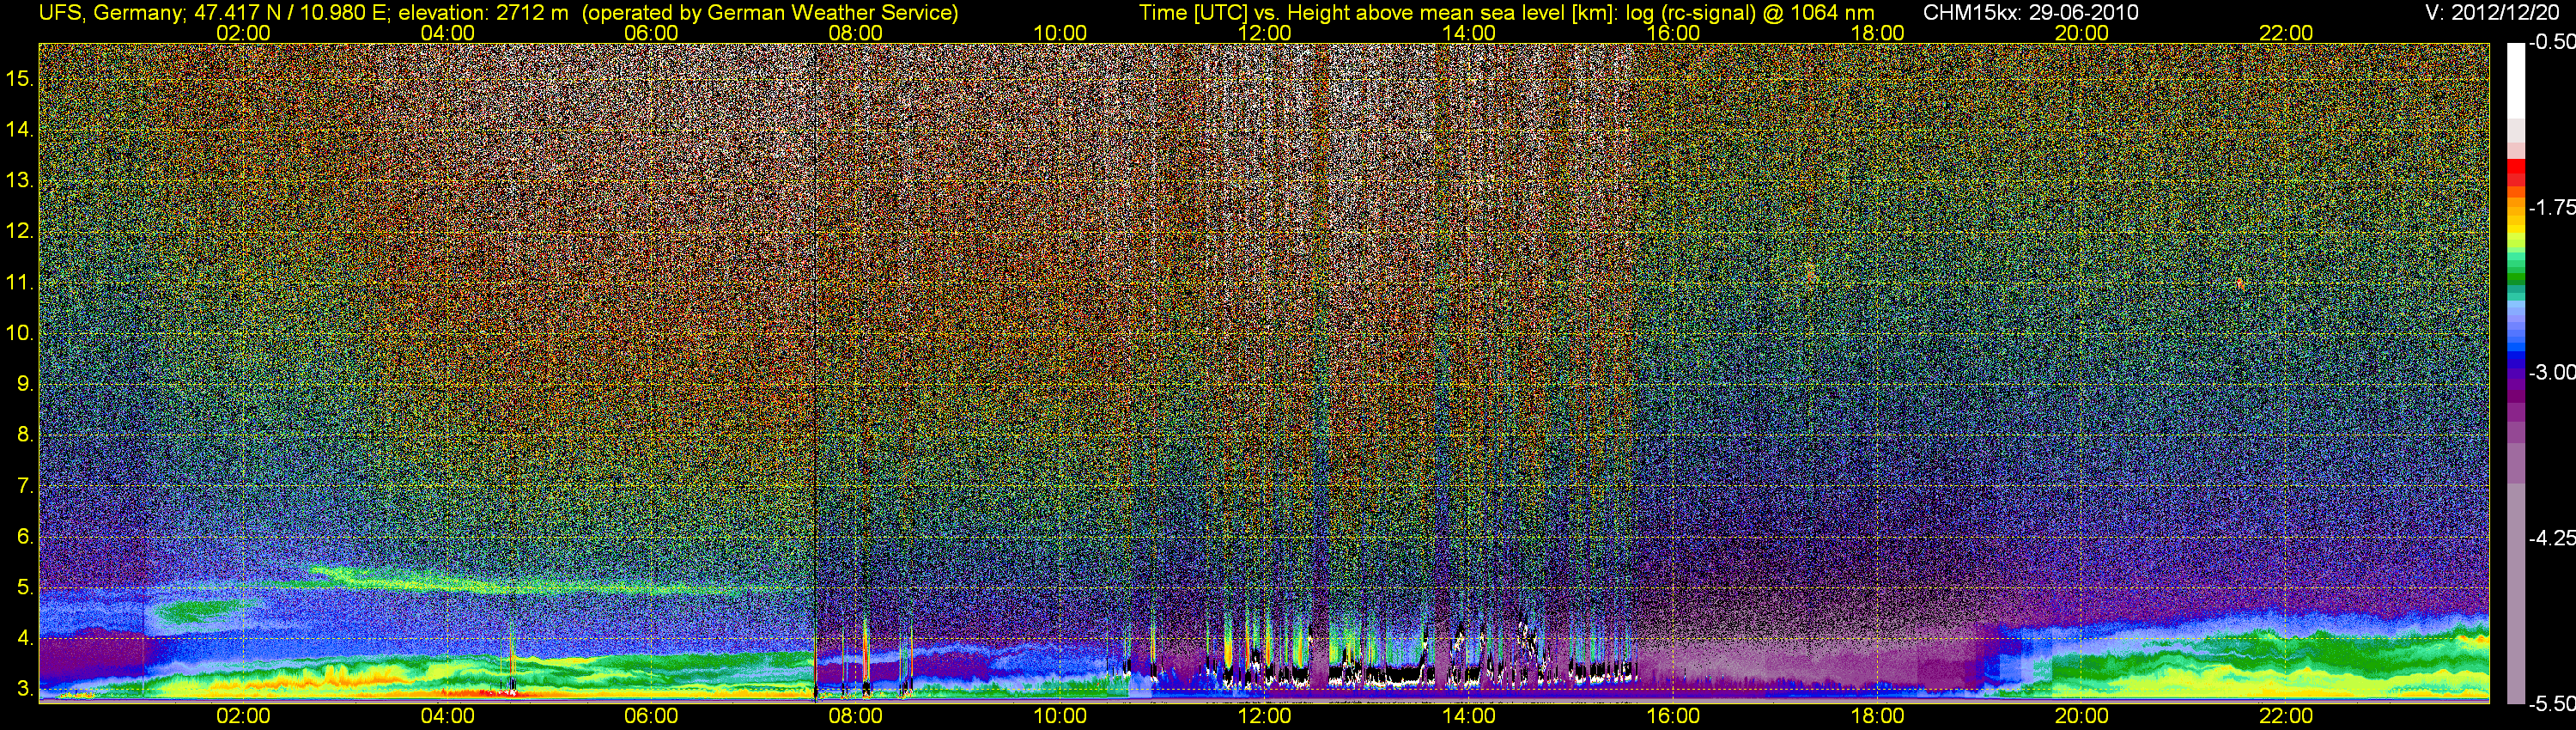Click the '02:00' label on top time axis
Screen dimensions: 2576x730
pos(243,33)
